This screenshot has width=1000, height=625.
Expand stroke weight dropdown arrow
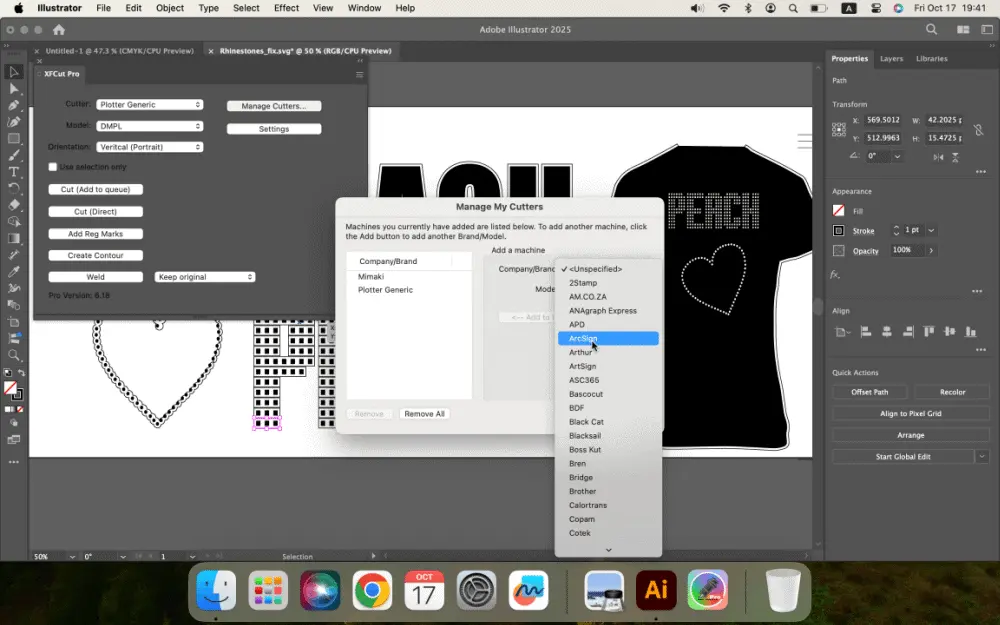pyautogui.click(x=931, y=230)
